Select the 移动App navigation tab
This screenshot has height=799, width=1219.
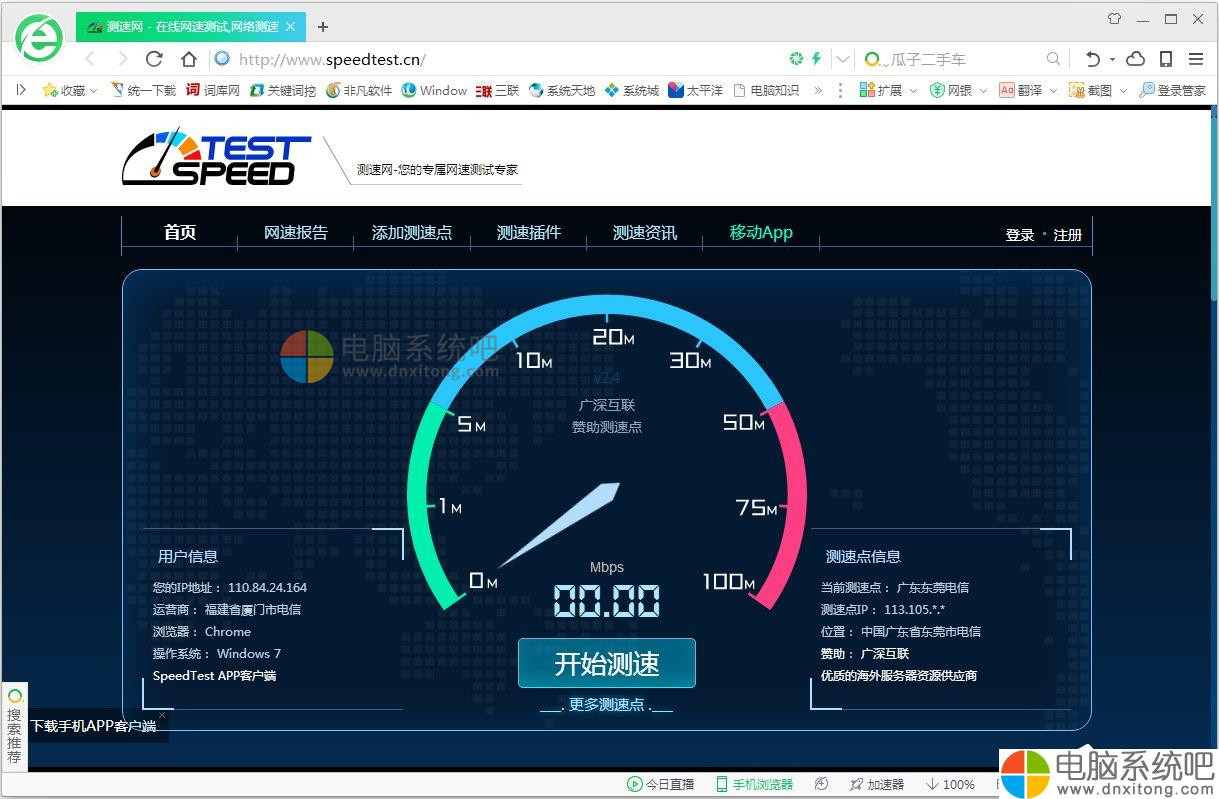pyautogui.click(x=761, y=232)
